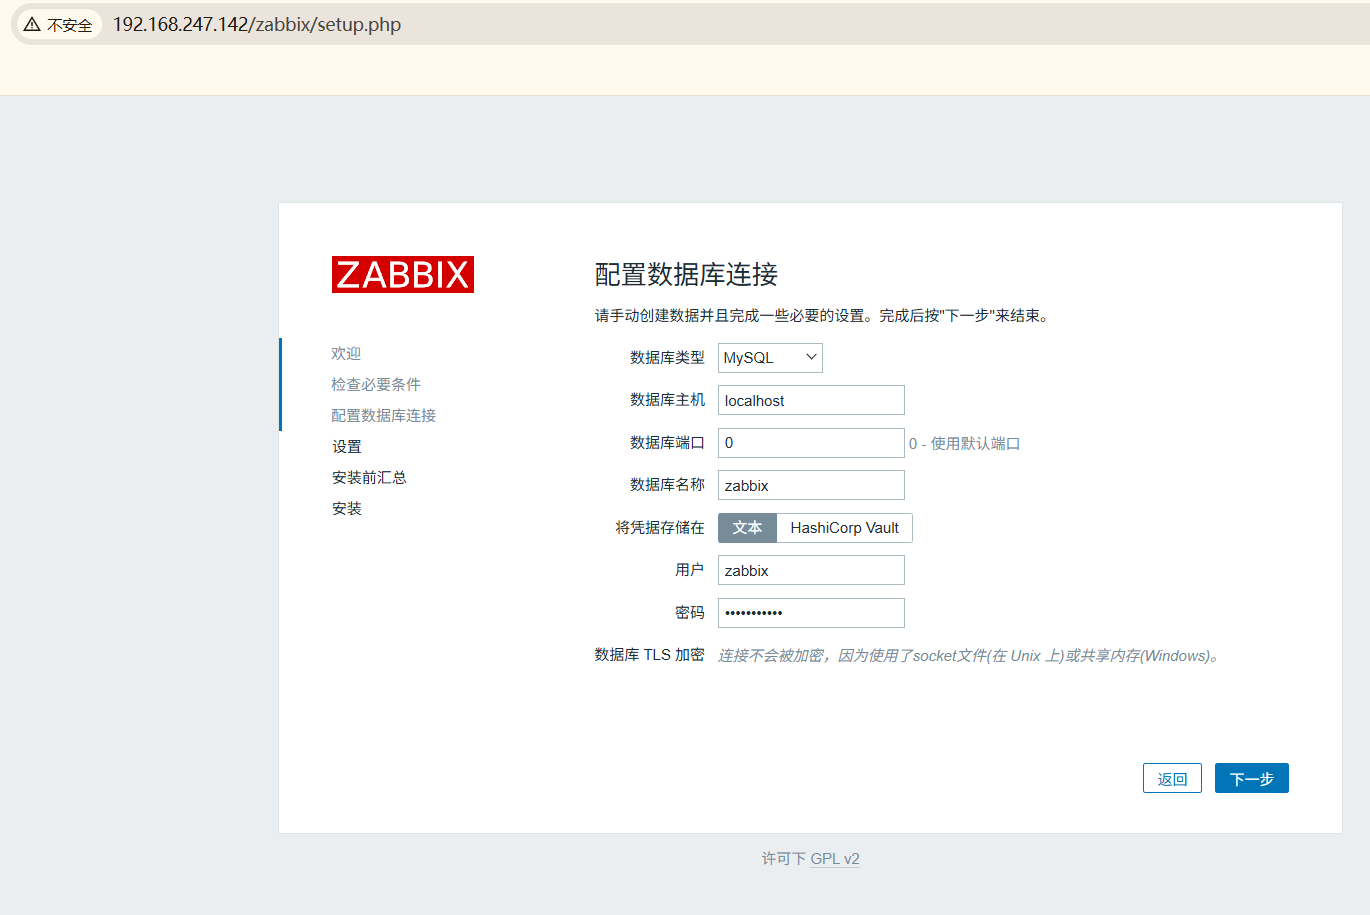Click into the 数据库端口 field
This screenshot has height=915, width=1370.
click(x=811, y=443)
